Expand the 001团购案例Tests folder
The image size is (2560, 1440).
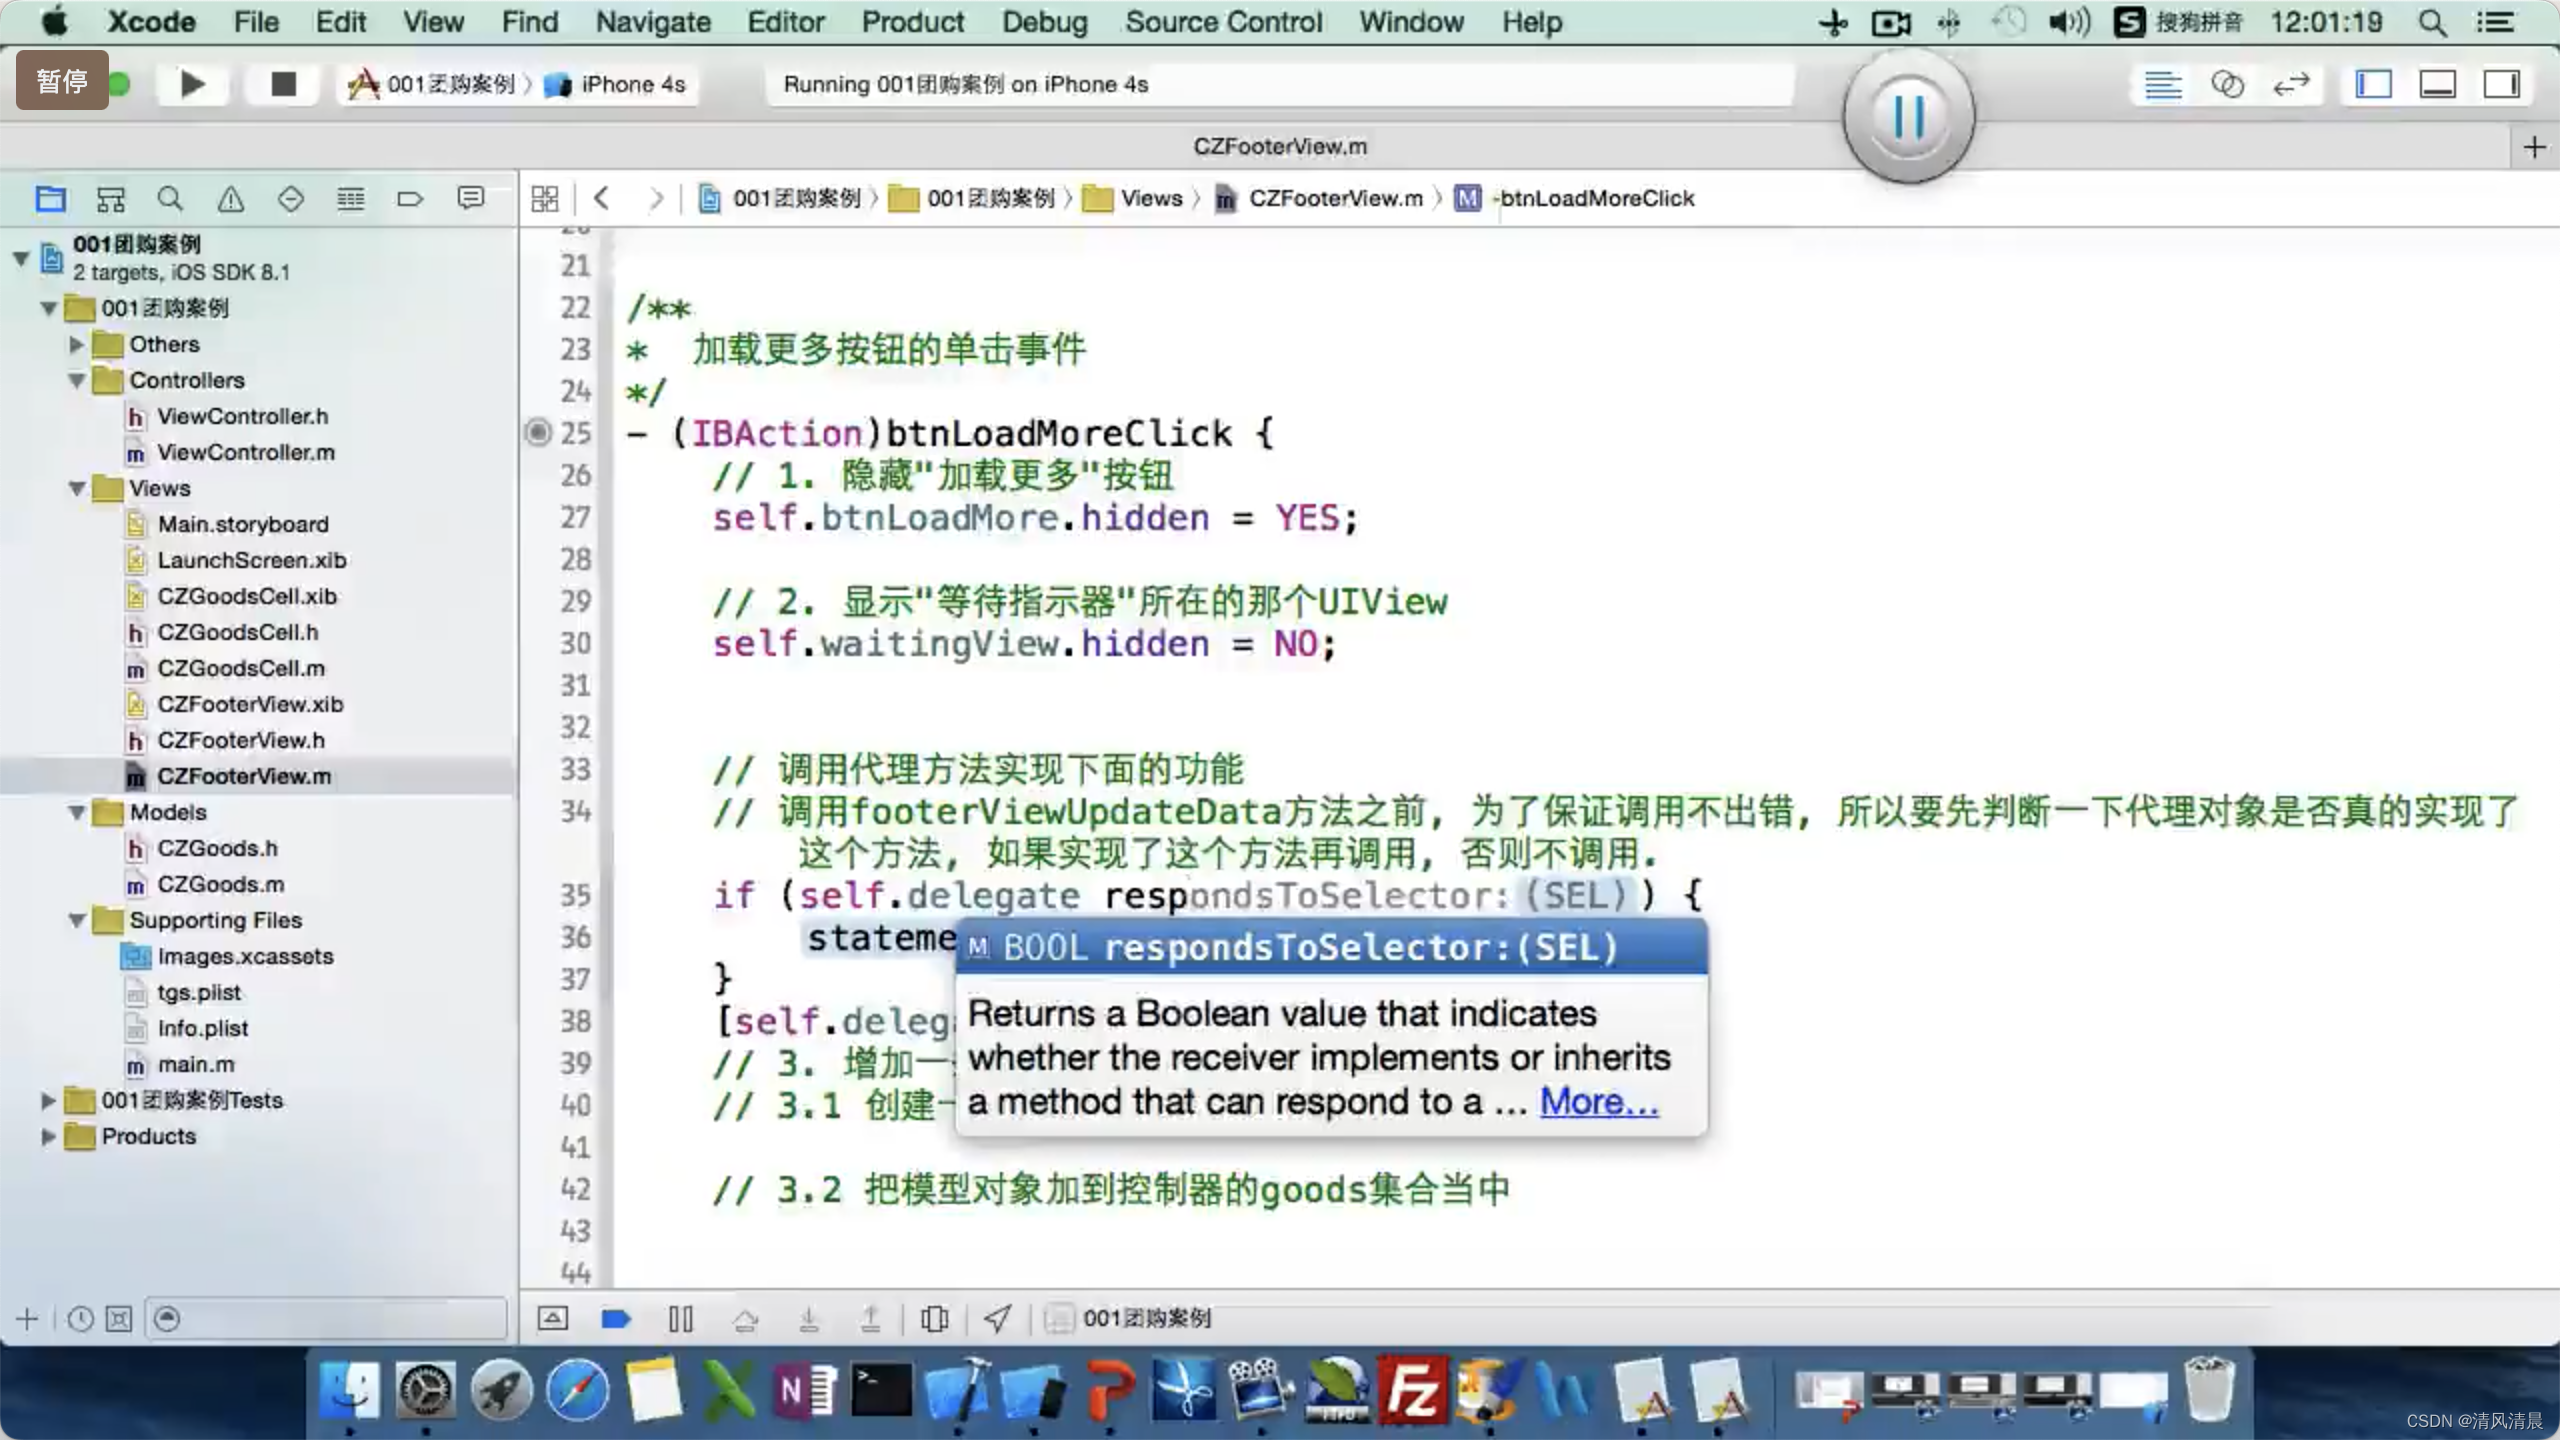[x=48, y=1100]
